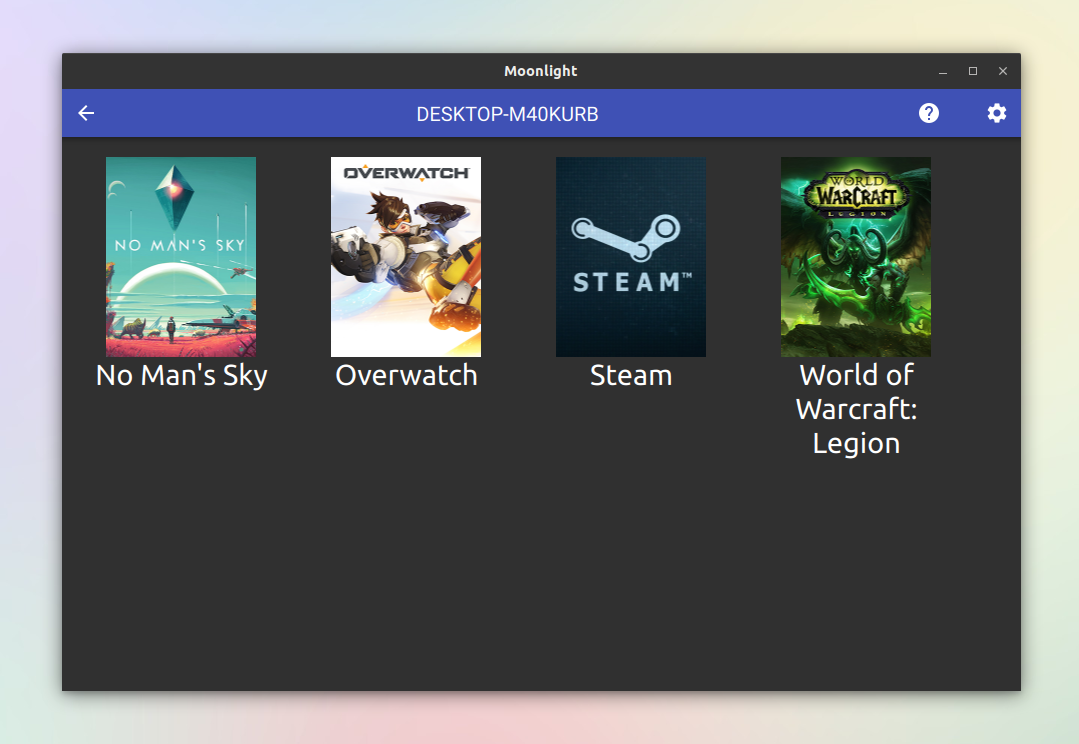Maximize the Moonlight window

[x=973, y=71]
